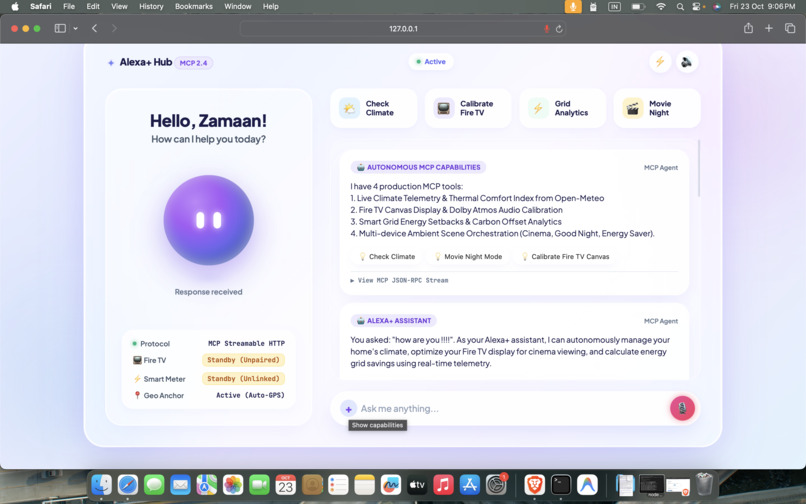Viewport: 806px width, 504px height.
Task: Open Trash in the dock
Action: pyautogui.click(x=704, y=484)
